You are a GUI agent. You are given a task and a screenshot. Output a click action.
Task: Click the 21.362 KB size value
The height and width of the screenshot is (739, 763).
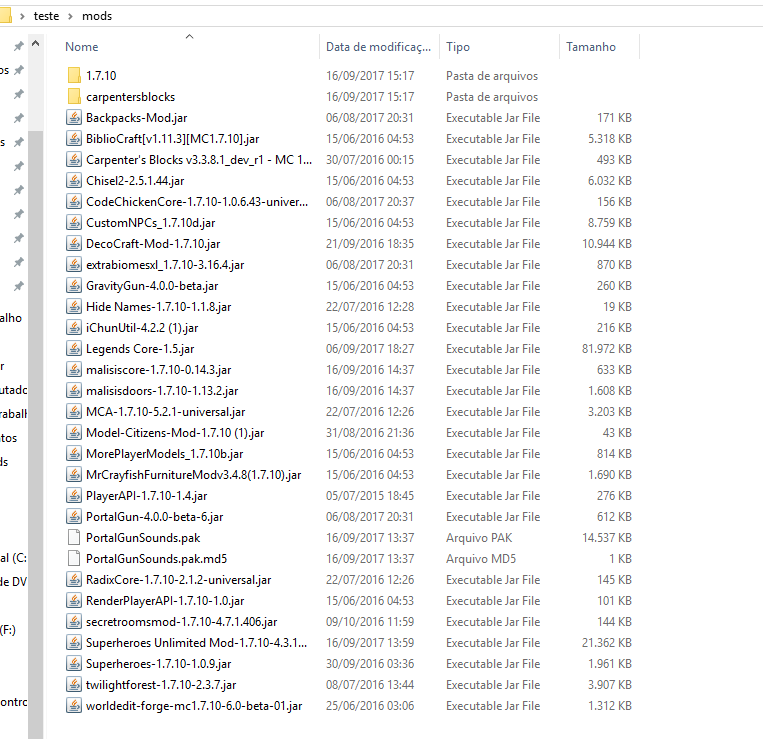(x=606, y=643)
